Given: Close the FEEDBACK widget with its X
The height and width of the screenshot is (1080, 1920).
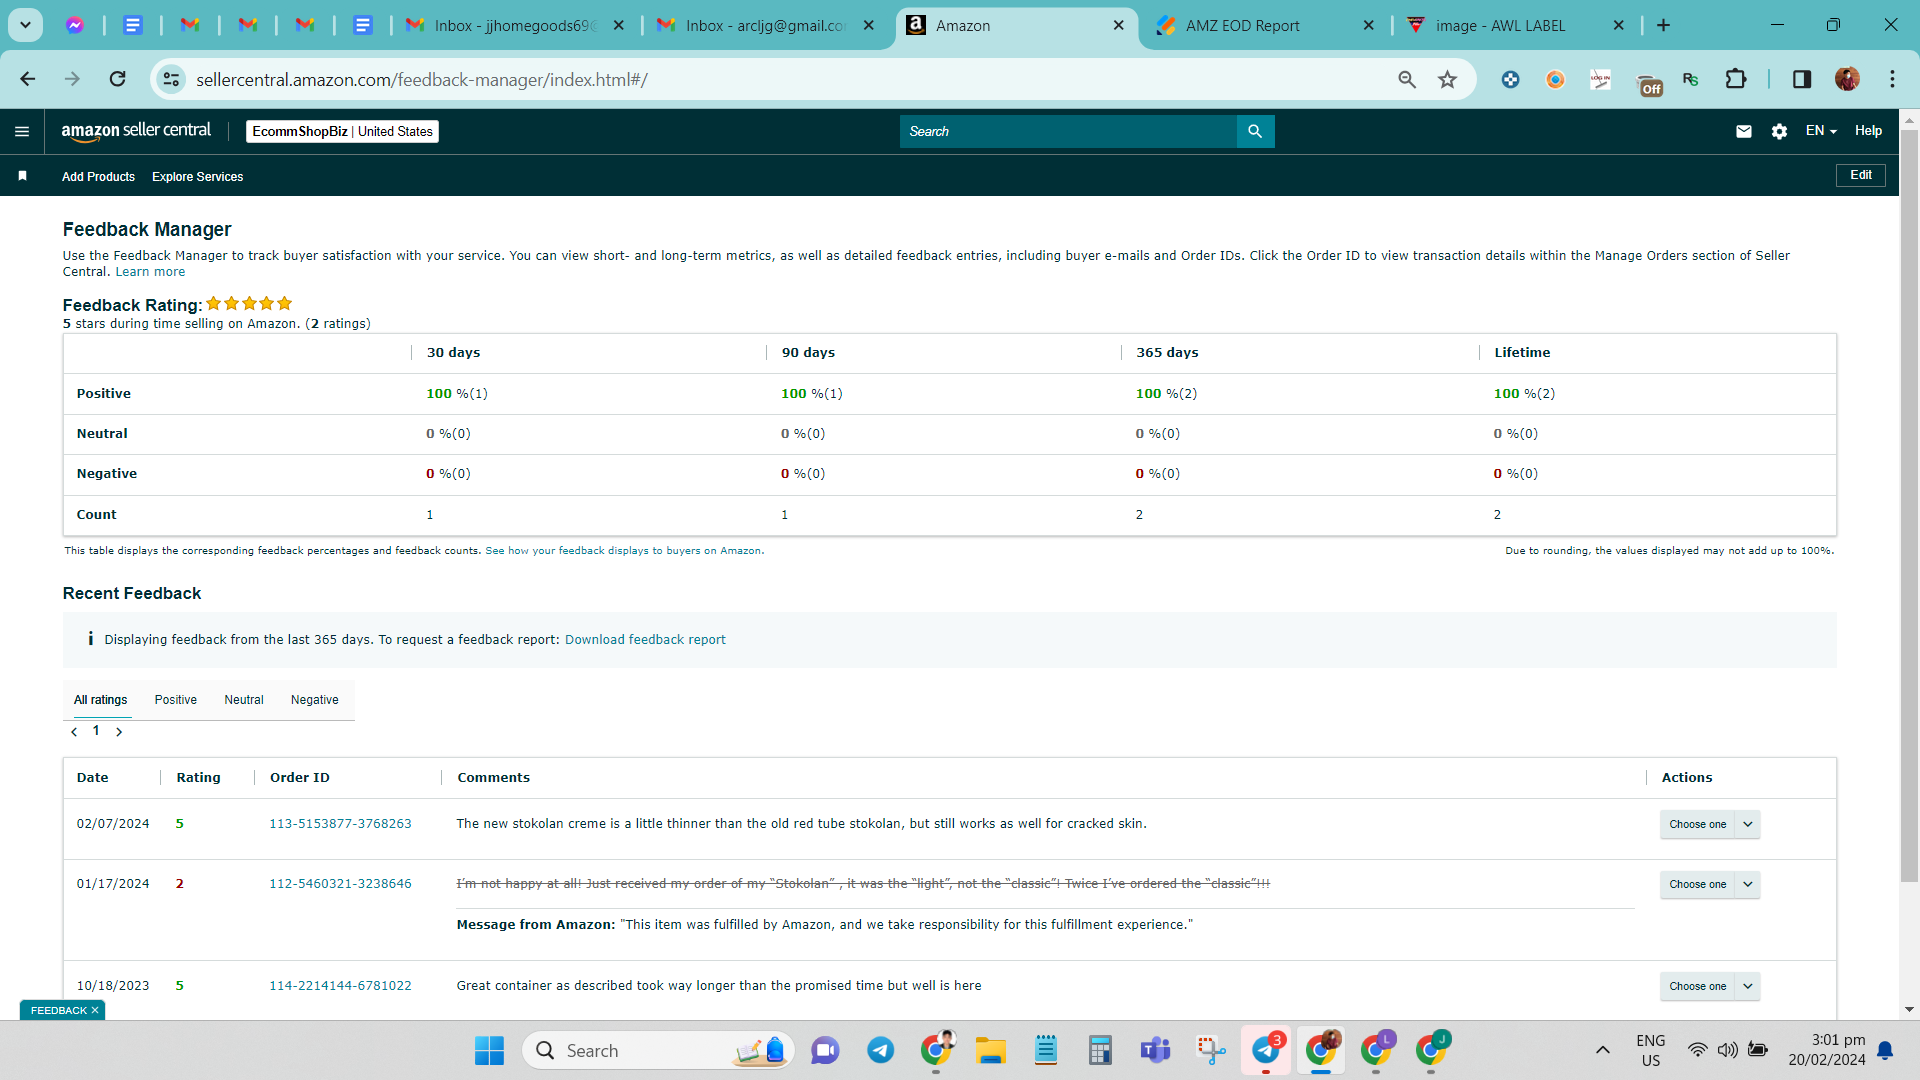Looking at the screenshot, I should click(95, 1010).
